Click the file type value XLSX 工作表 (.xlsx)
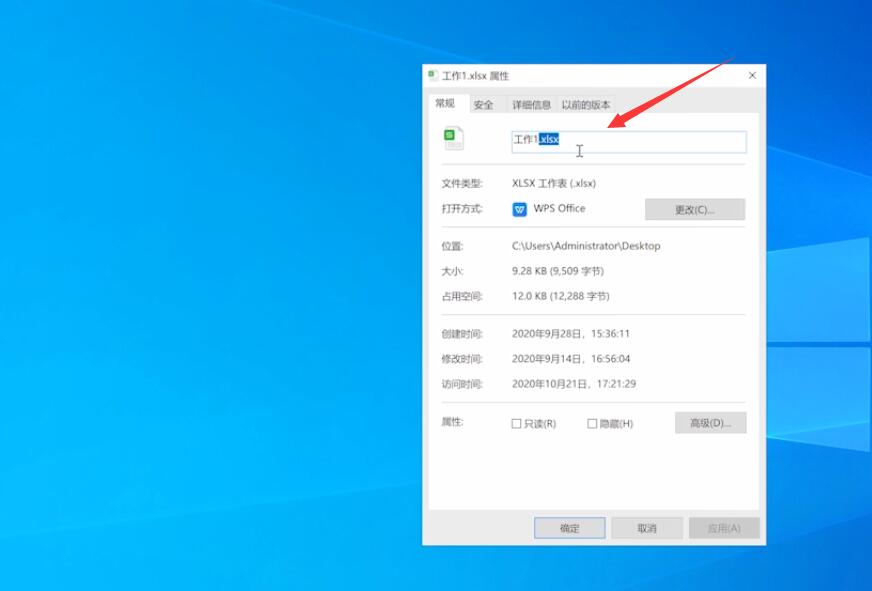This screenshot has width=872, height=591. pos(554,183)
